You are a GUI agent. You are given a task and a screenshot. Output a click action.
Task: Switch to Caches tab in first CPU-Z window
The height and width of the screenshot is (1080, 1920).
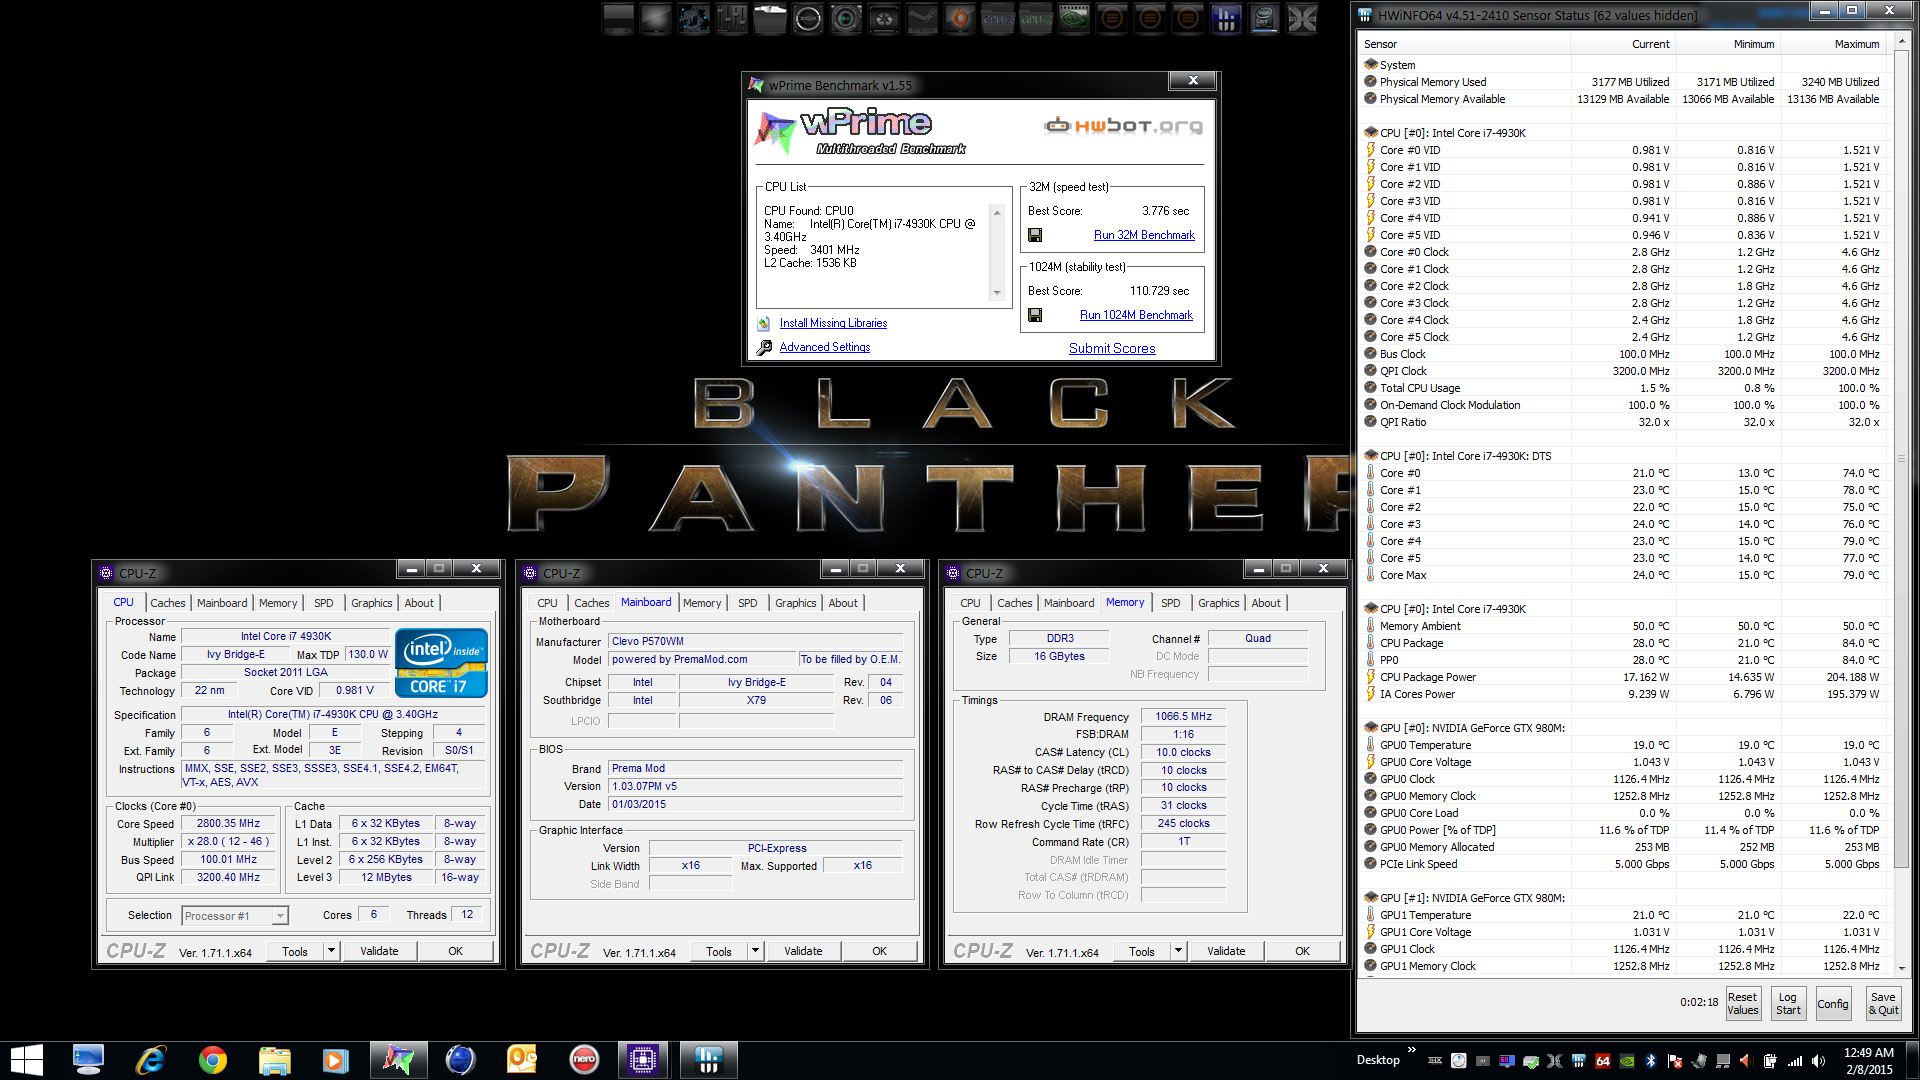pos(168,603)
